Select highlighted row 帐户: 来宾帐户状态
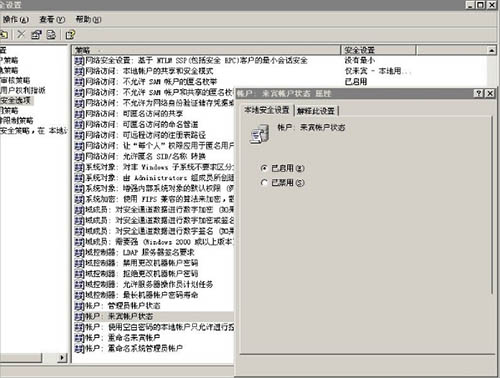Screen dimensions: 500x378 (154, 317)
